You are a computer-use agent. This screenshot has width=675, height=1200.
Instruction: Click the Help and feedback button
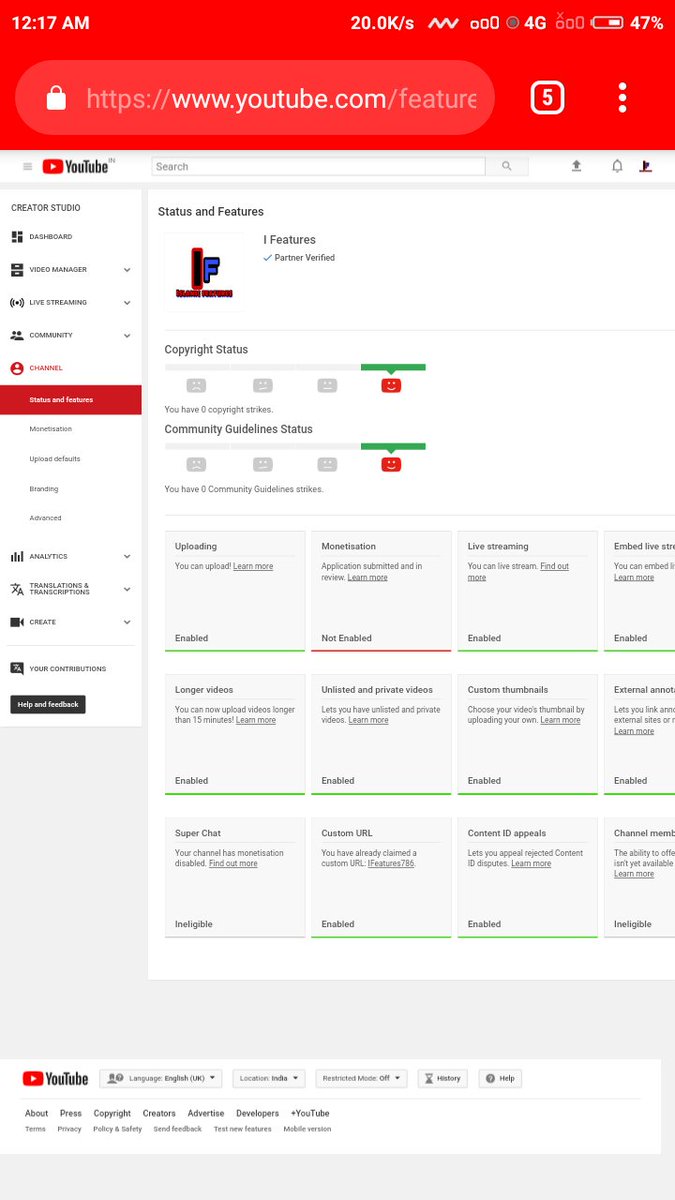click(x=48, y=705)
